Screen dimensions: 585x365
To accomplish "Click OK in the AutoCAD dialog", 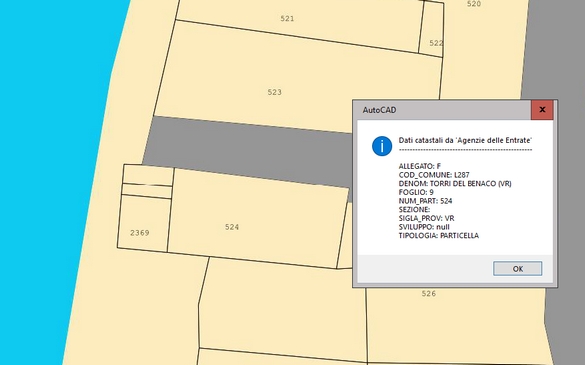I will [x=517, y=269].
